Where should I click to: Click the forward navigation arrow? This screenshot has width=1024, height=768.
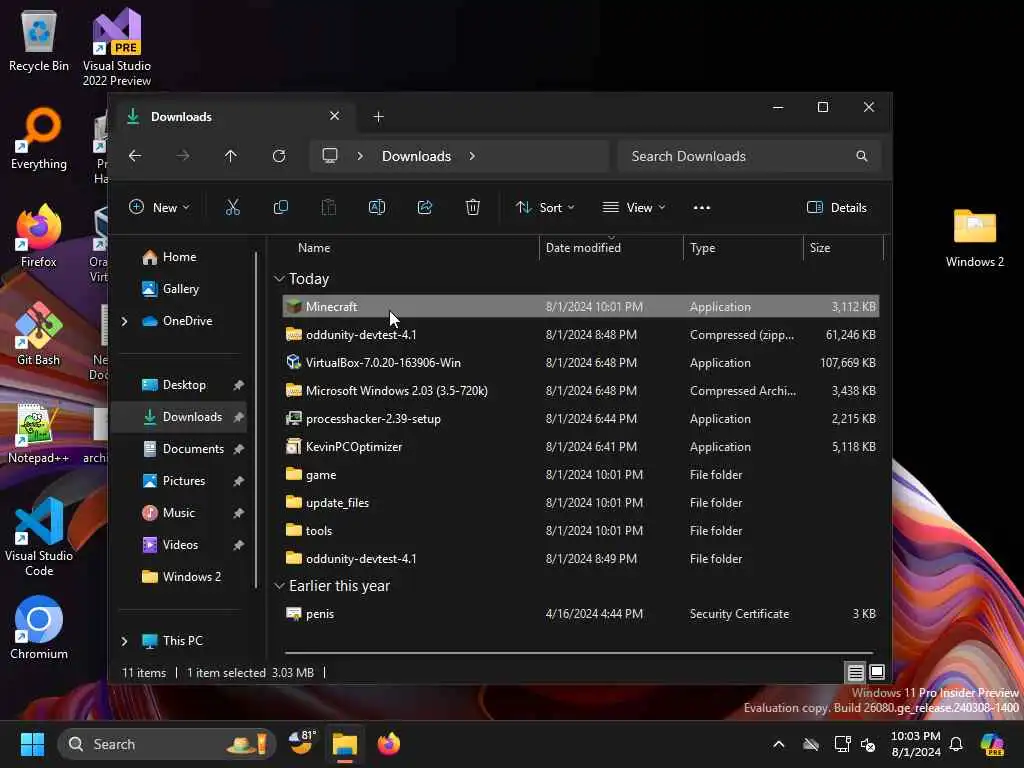[x=183, y=156]
